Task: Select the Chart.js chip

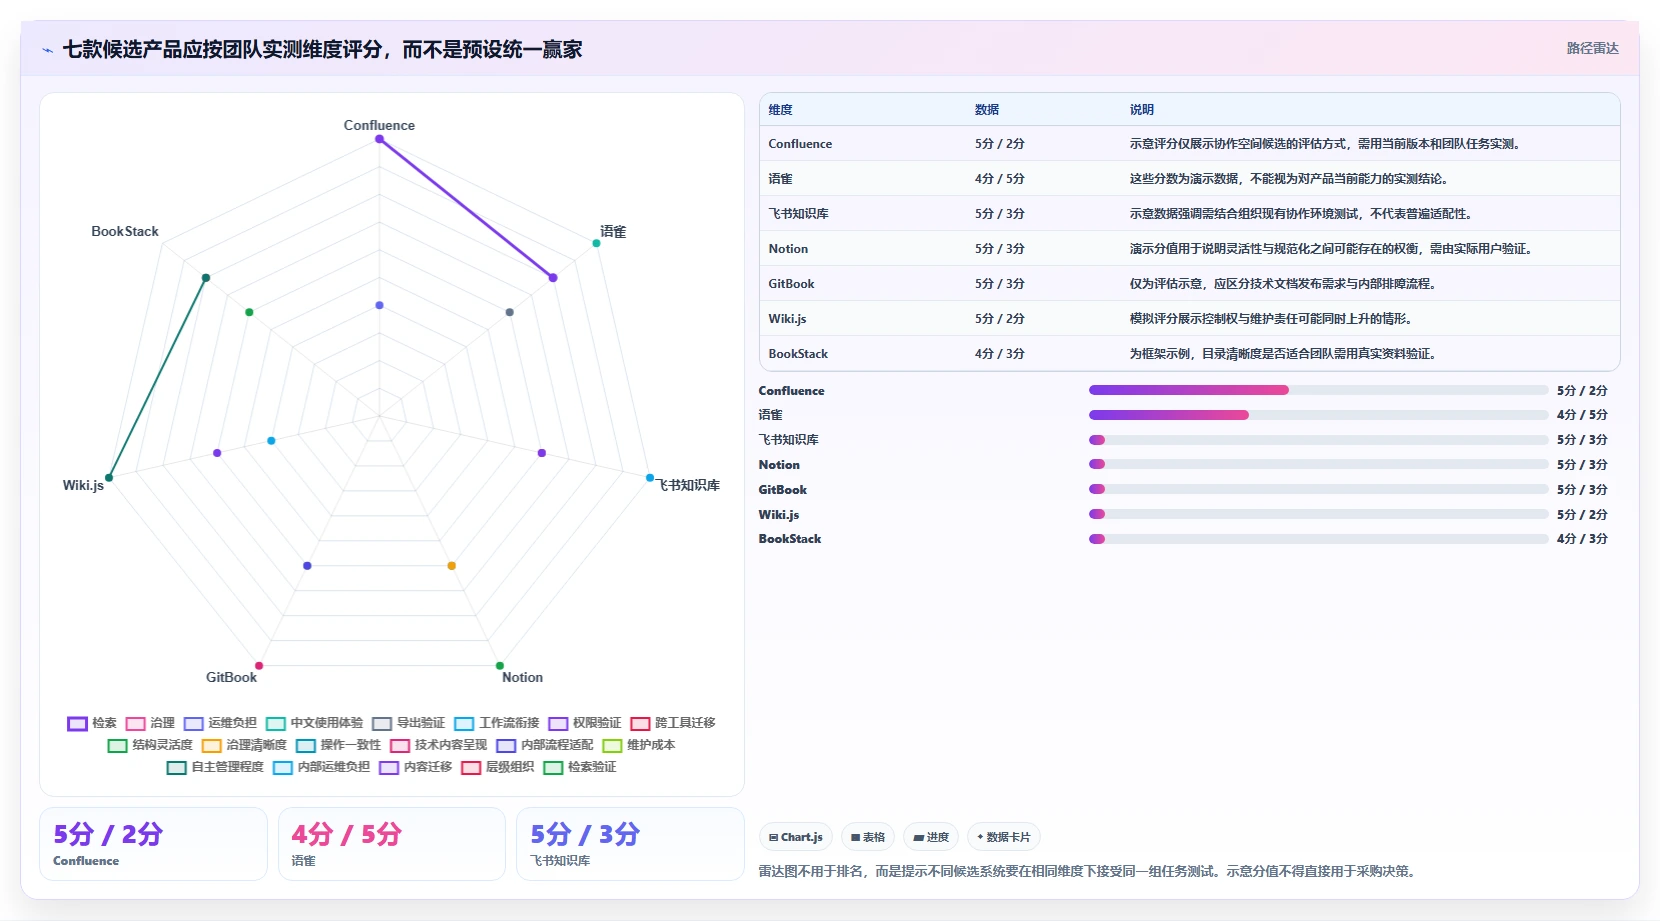Action: (x=796, y=837)
